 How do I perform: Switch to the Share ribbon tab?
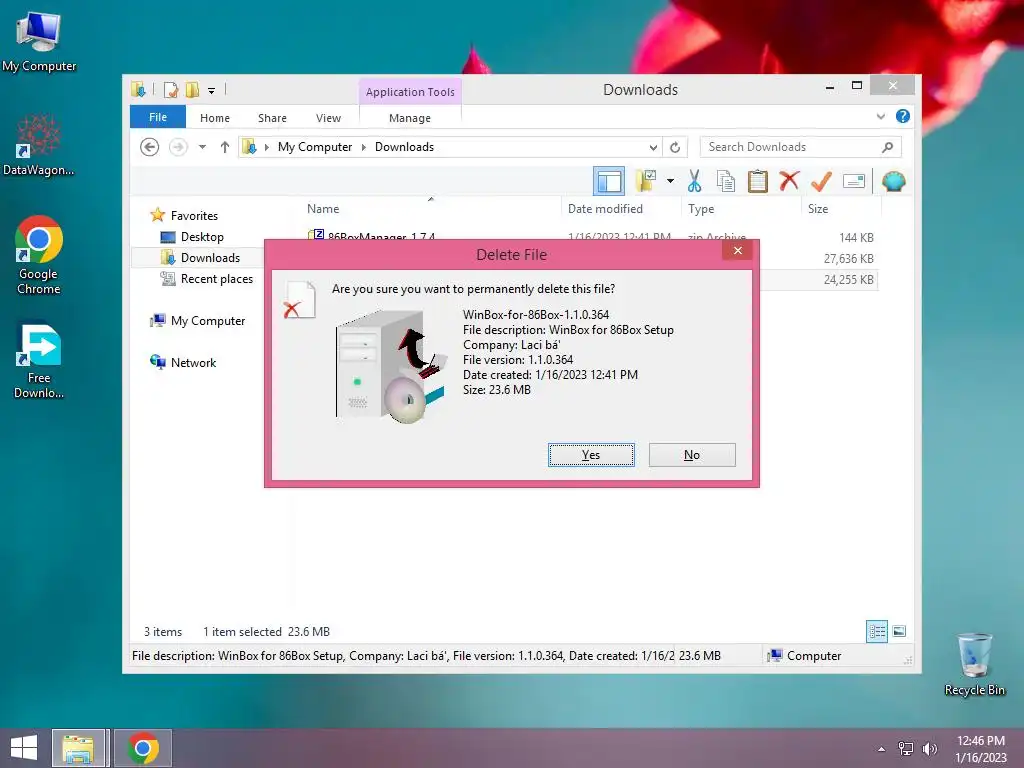(x=272, y=118)
